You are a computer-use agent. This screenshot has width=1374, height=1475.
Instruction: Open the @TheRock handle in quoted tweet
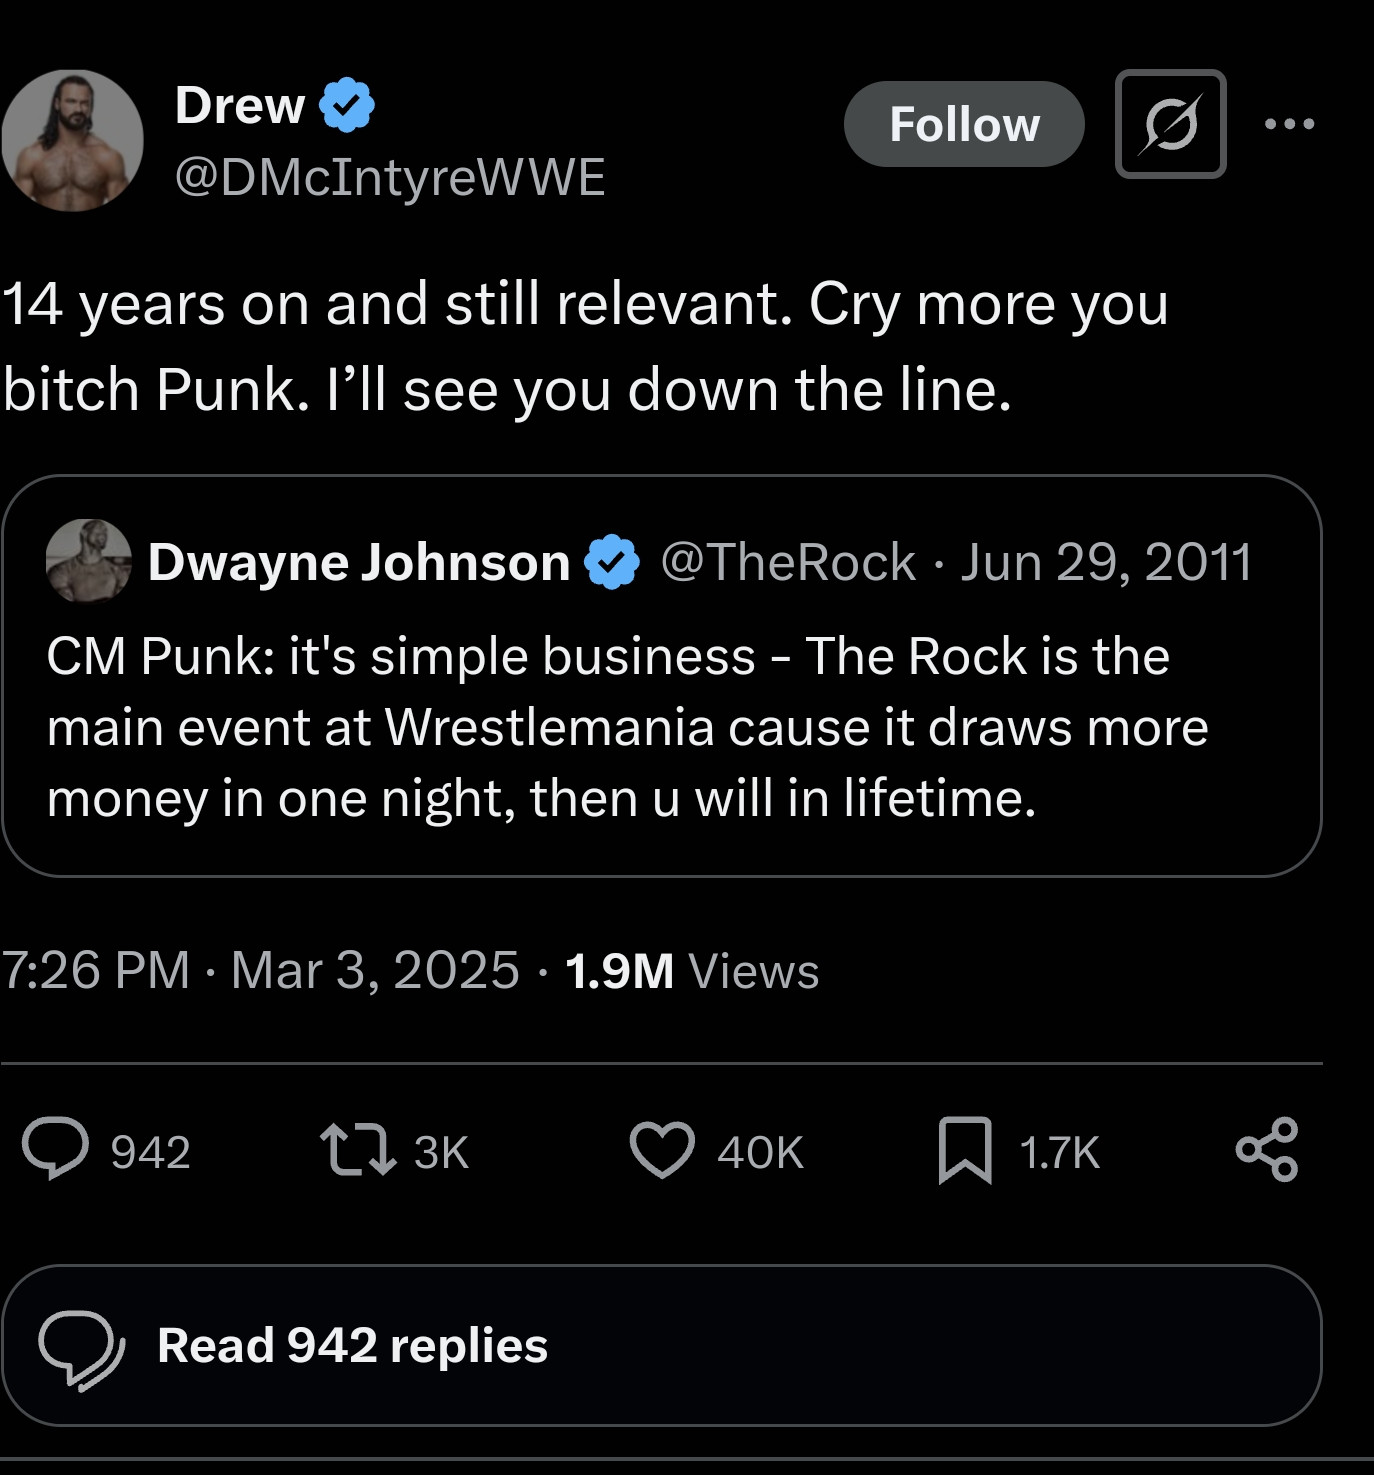click(x=788, y=562)
